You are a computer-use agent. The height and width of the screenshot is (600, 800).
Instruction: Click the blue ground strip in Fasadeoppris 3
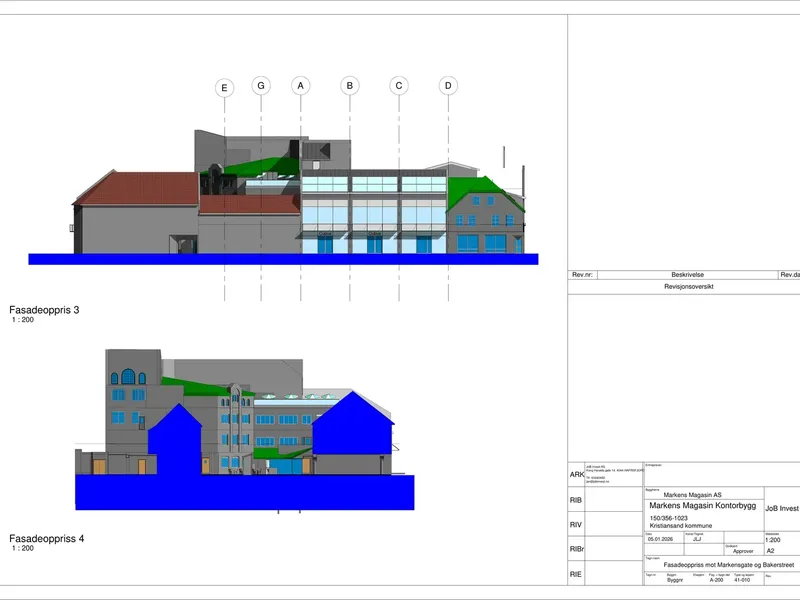coord(283,259)
